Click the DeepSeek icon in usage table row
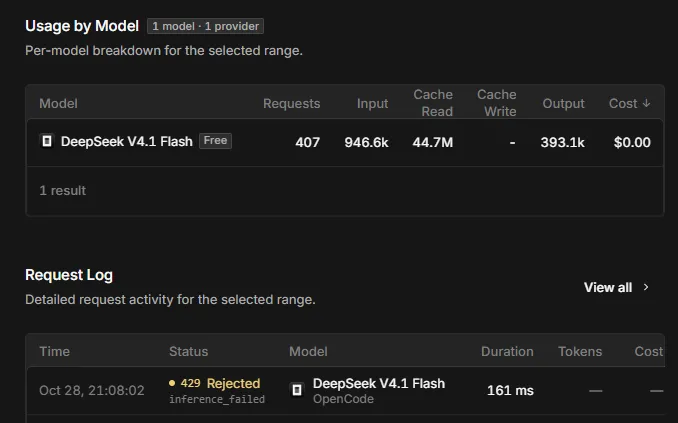The height and width of the screenshot is (423, 678). [47, 141]
